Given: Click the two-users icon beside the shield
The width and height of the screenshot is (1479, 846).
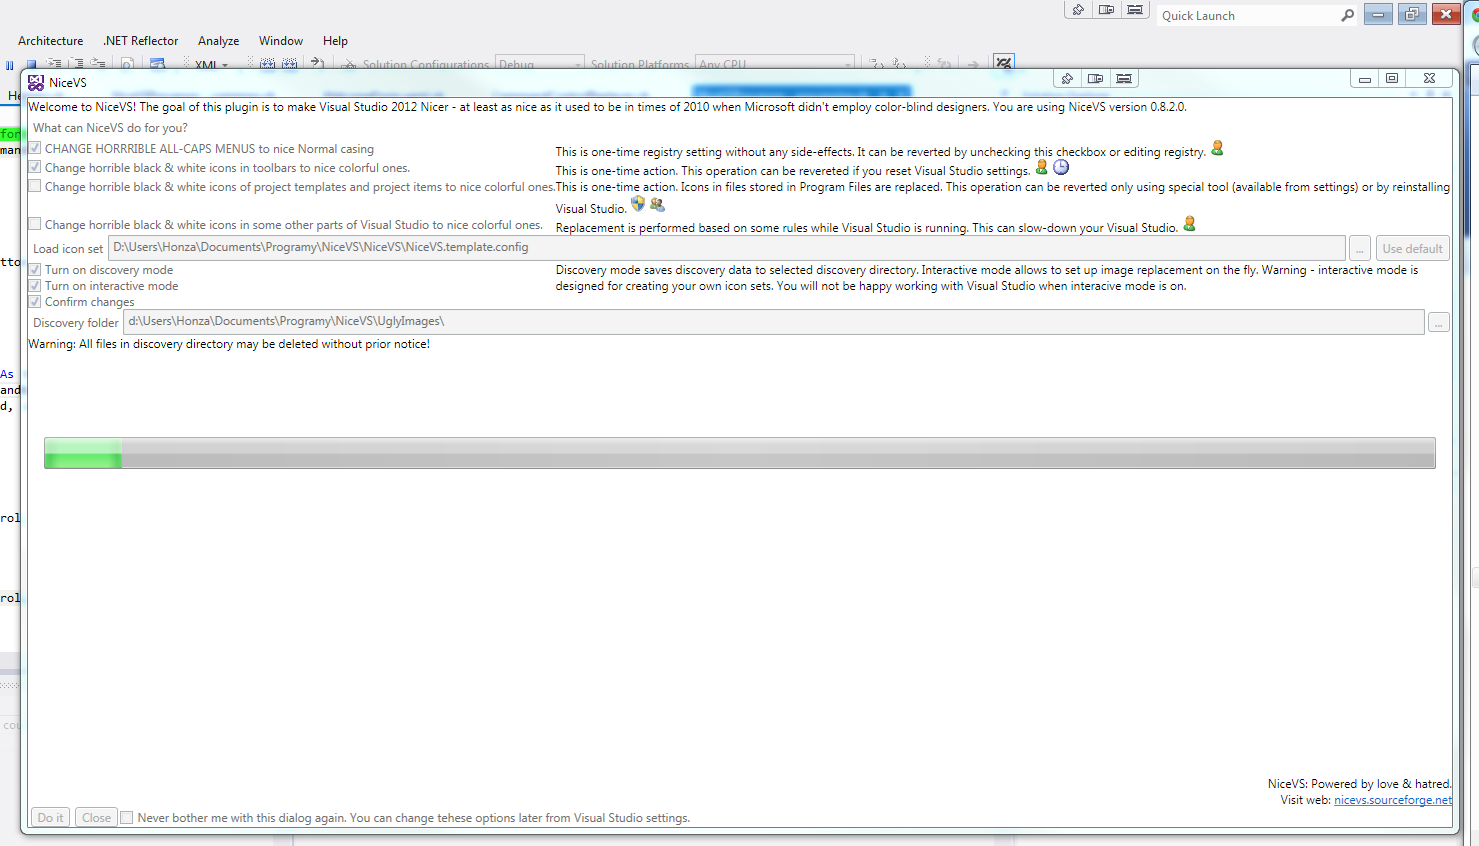Looking at the screenshot, I should tap(657, 204).
